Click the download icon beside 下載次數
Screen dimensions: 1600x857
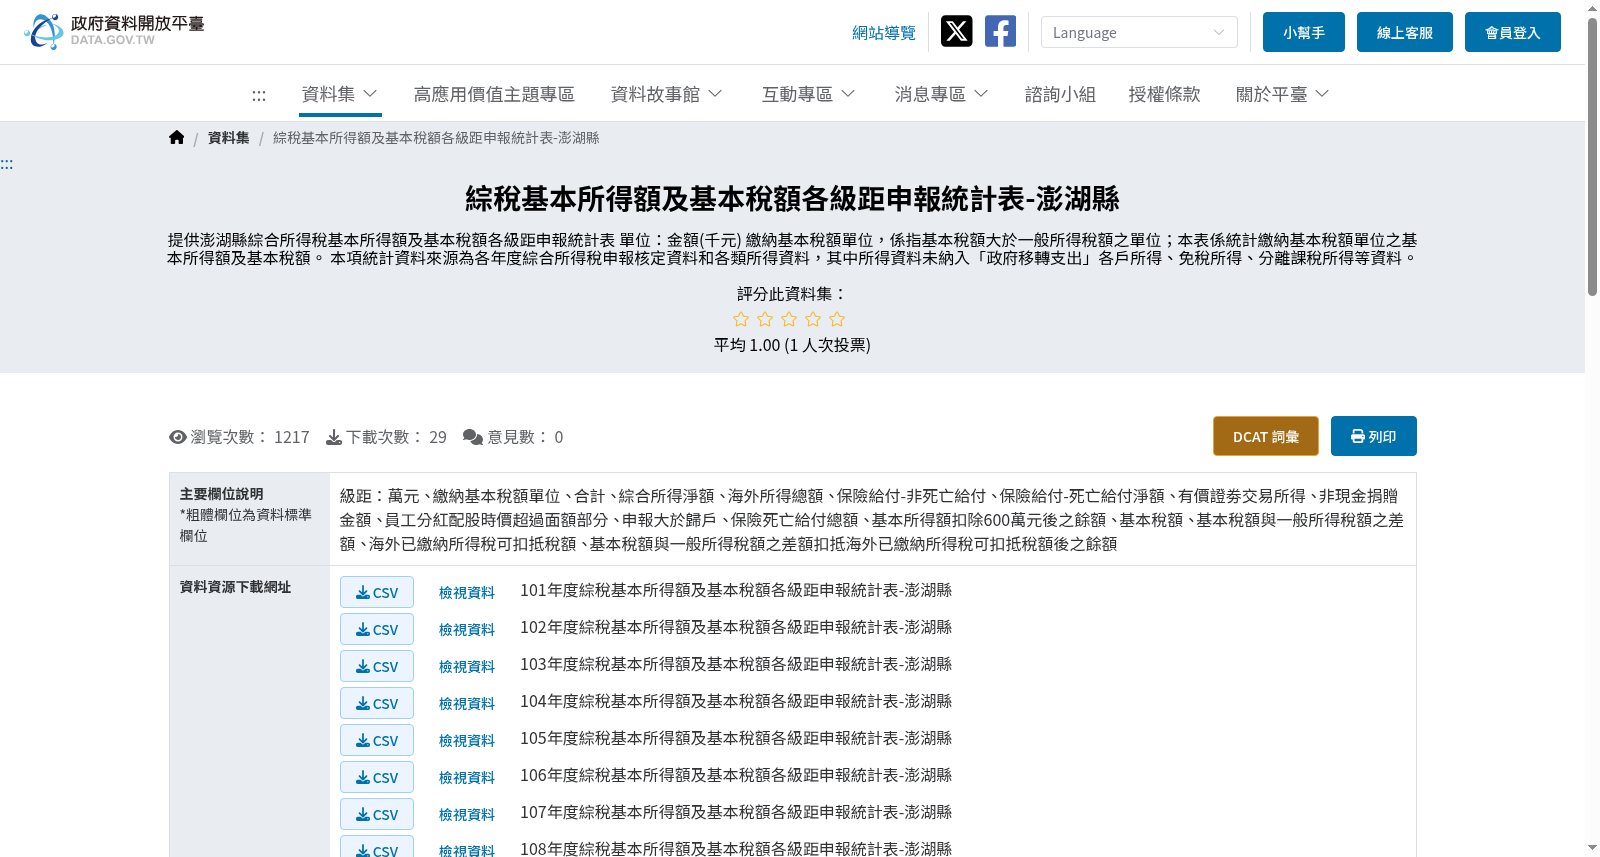334,437
